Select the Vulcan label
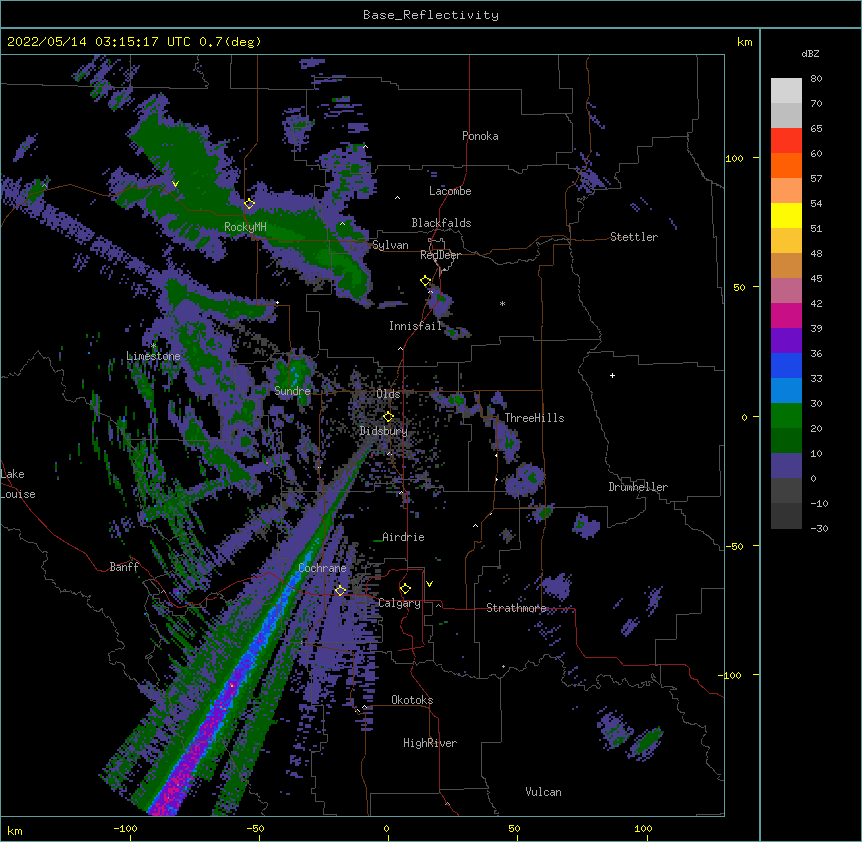862x842 pixels. 543,792
